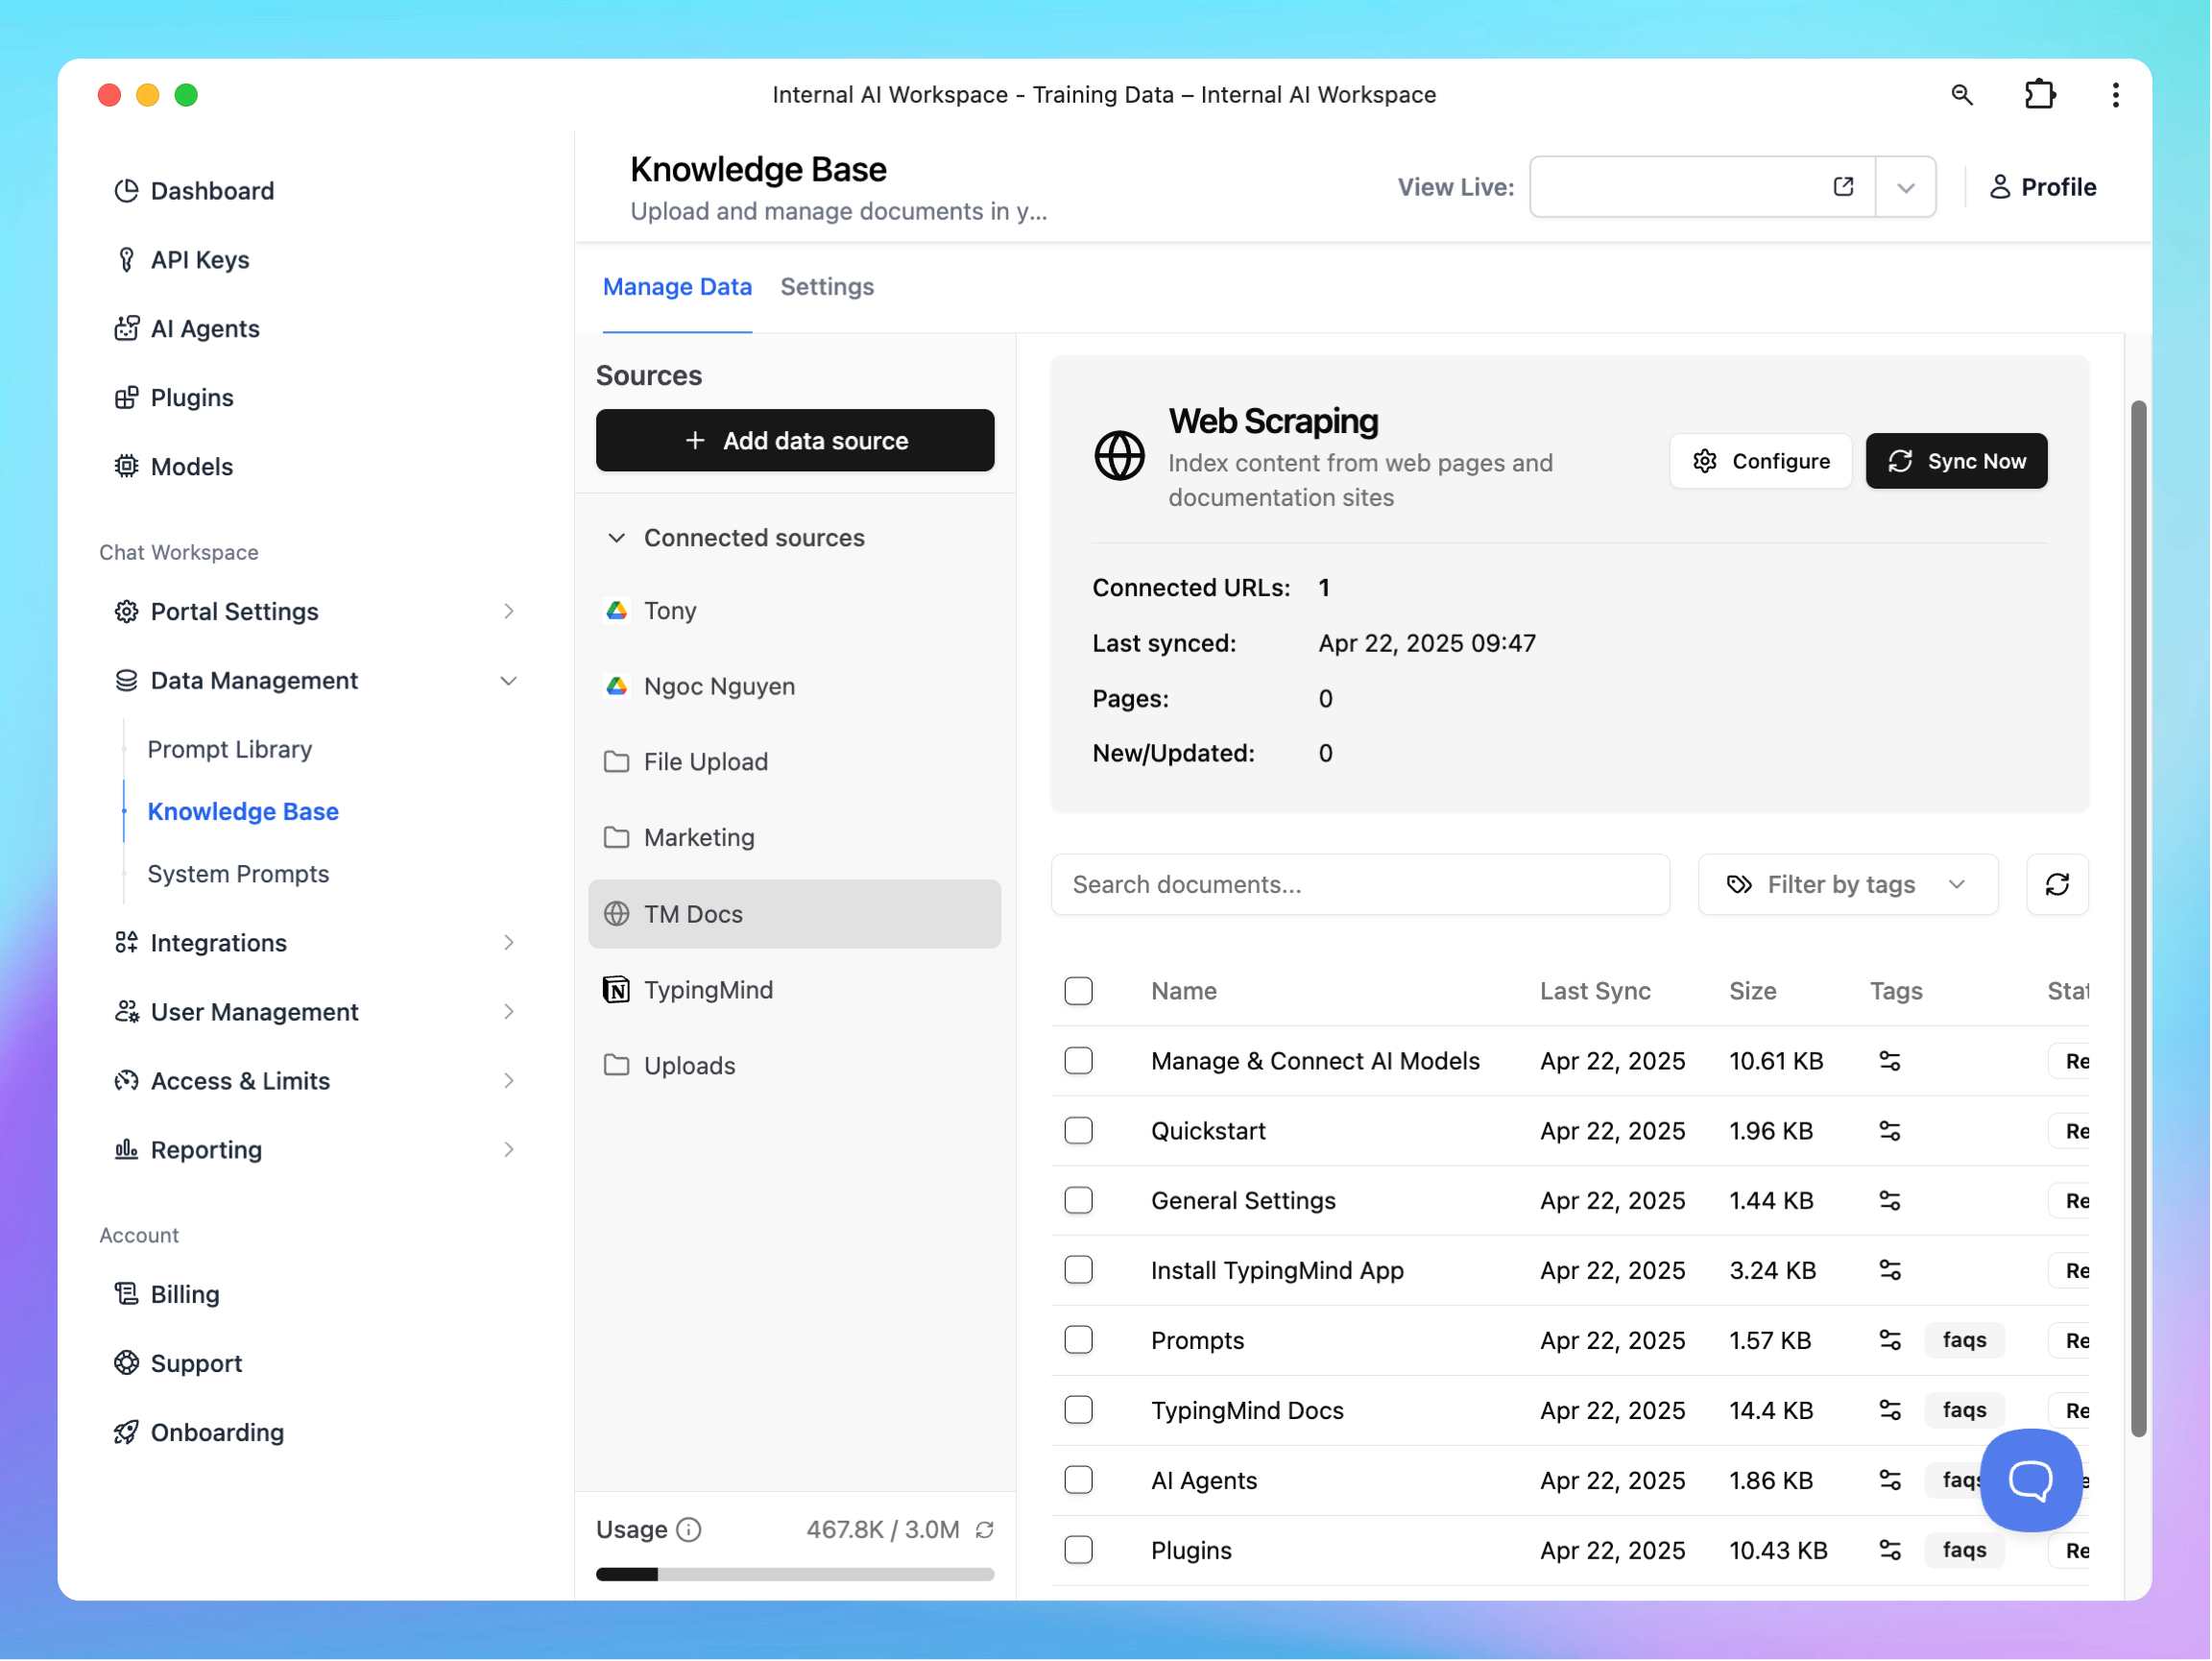
Task: Select the Ngoc Nguyen source
Action: (x=795, y=687)
